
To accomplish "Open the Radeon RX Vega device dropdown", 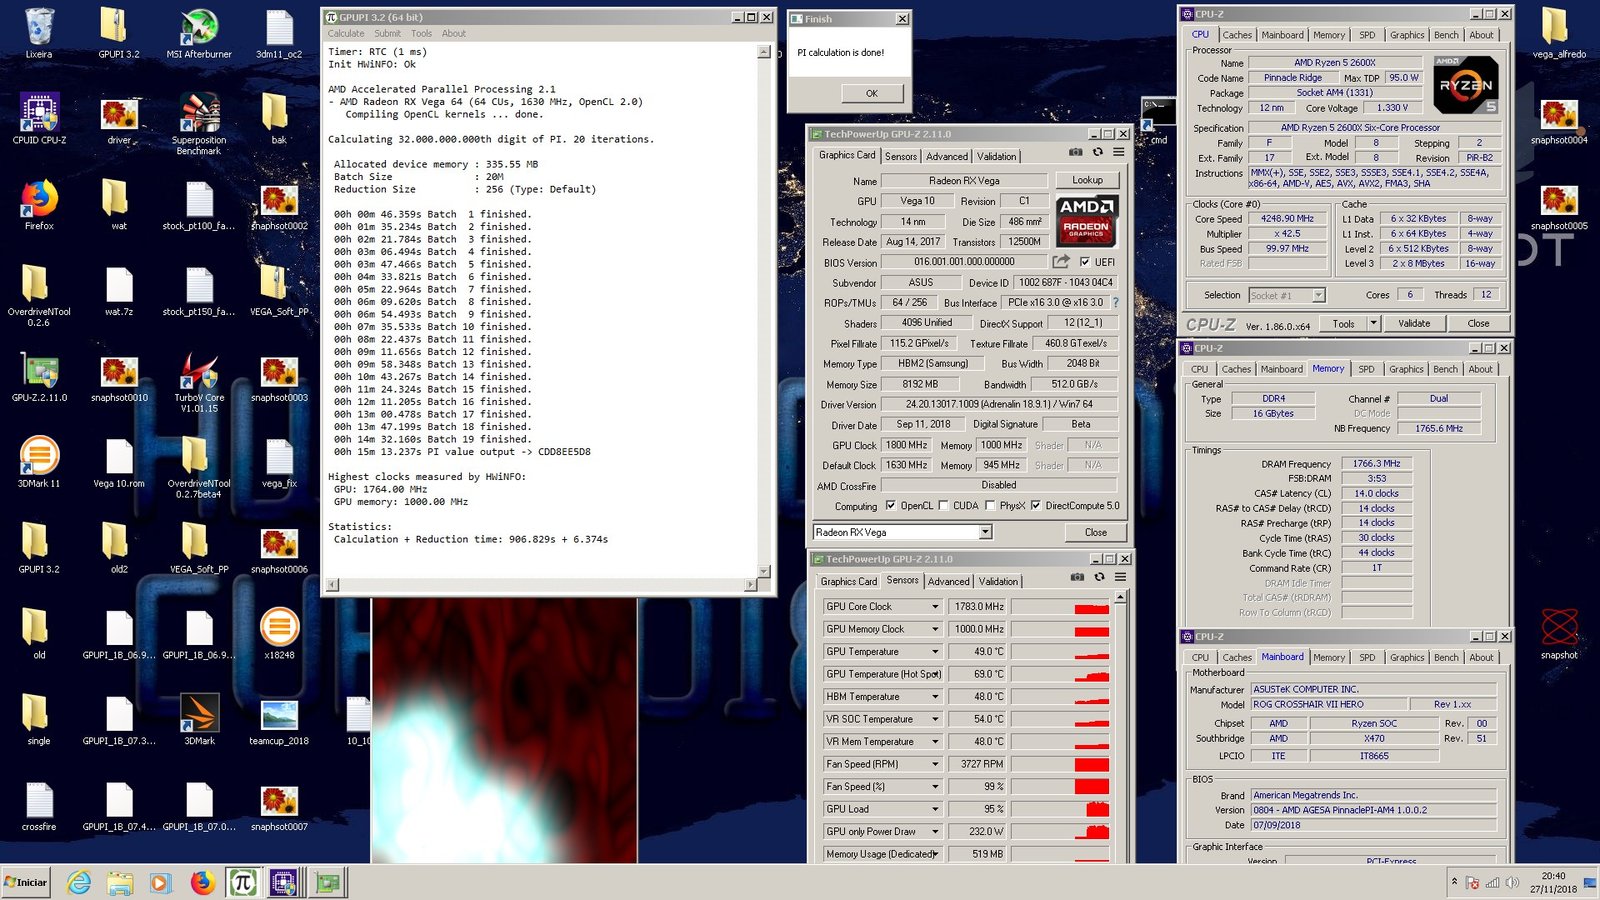I will pyautogui.click(x=983, y=531).
